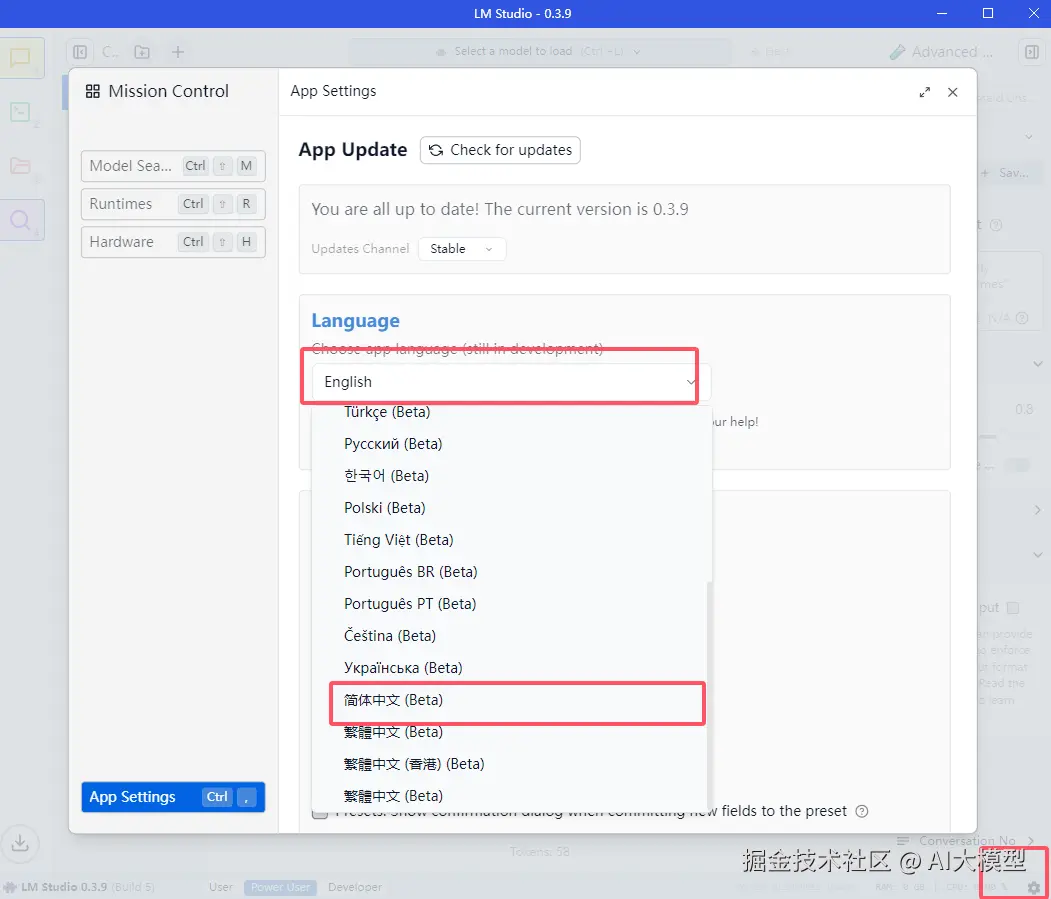The width and height of the screenshot is (1051, 899).
Task: Open the Updates Channel Stable dropdown
Action: (x=462, y=249)
